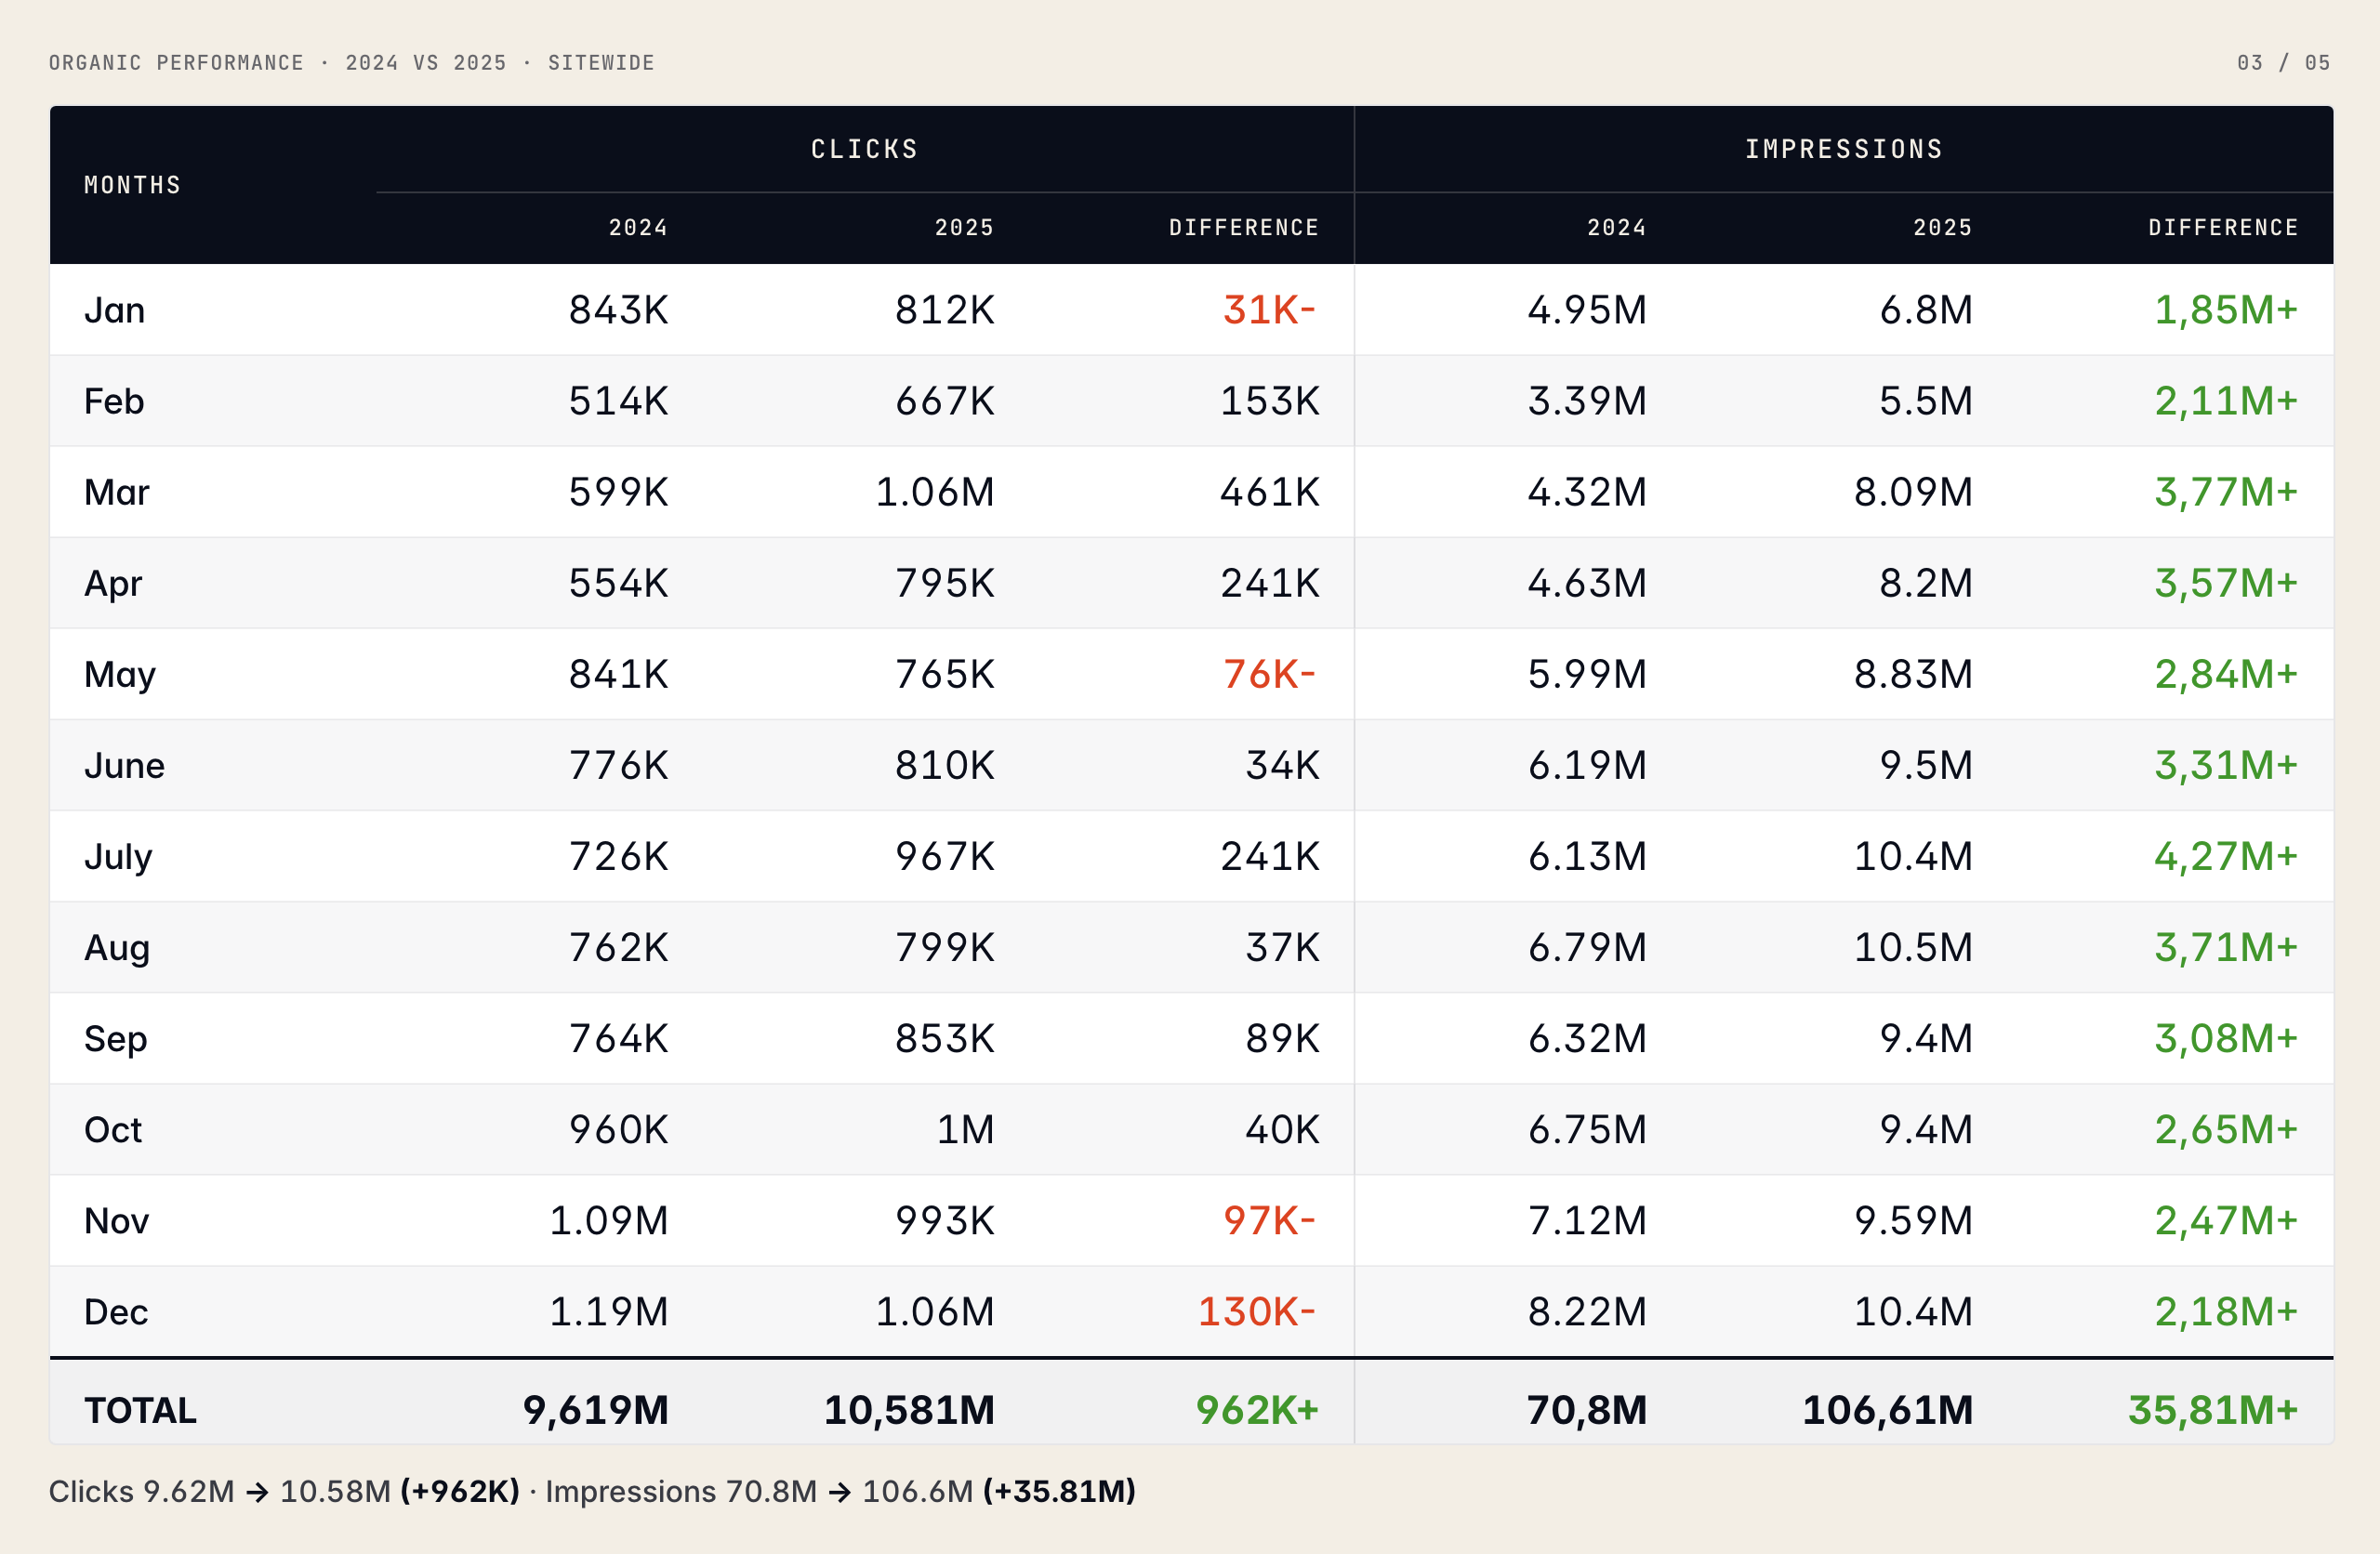Click Dec impressions difference 2,18M+
The height and width of the screenshot is (1554, 2380).
2225,1311
